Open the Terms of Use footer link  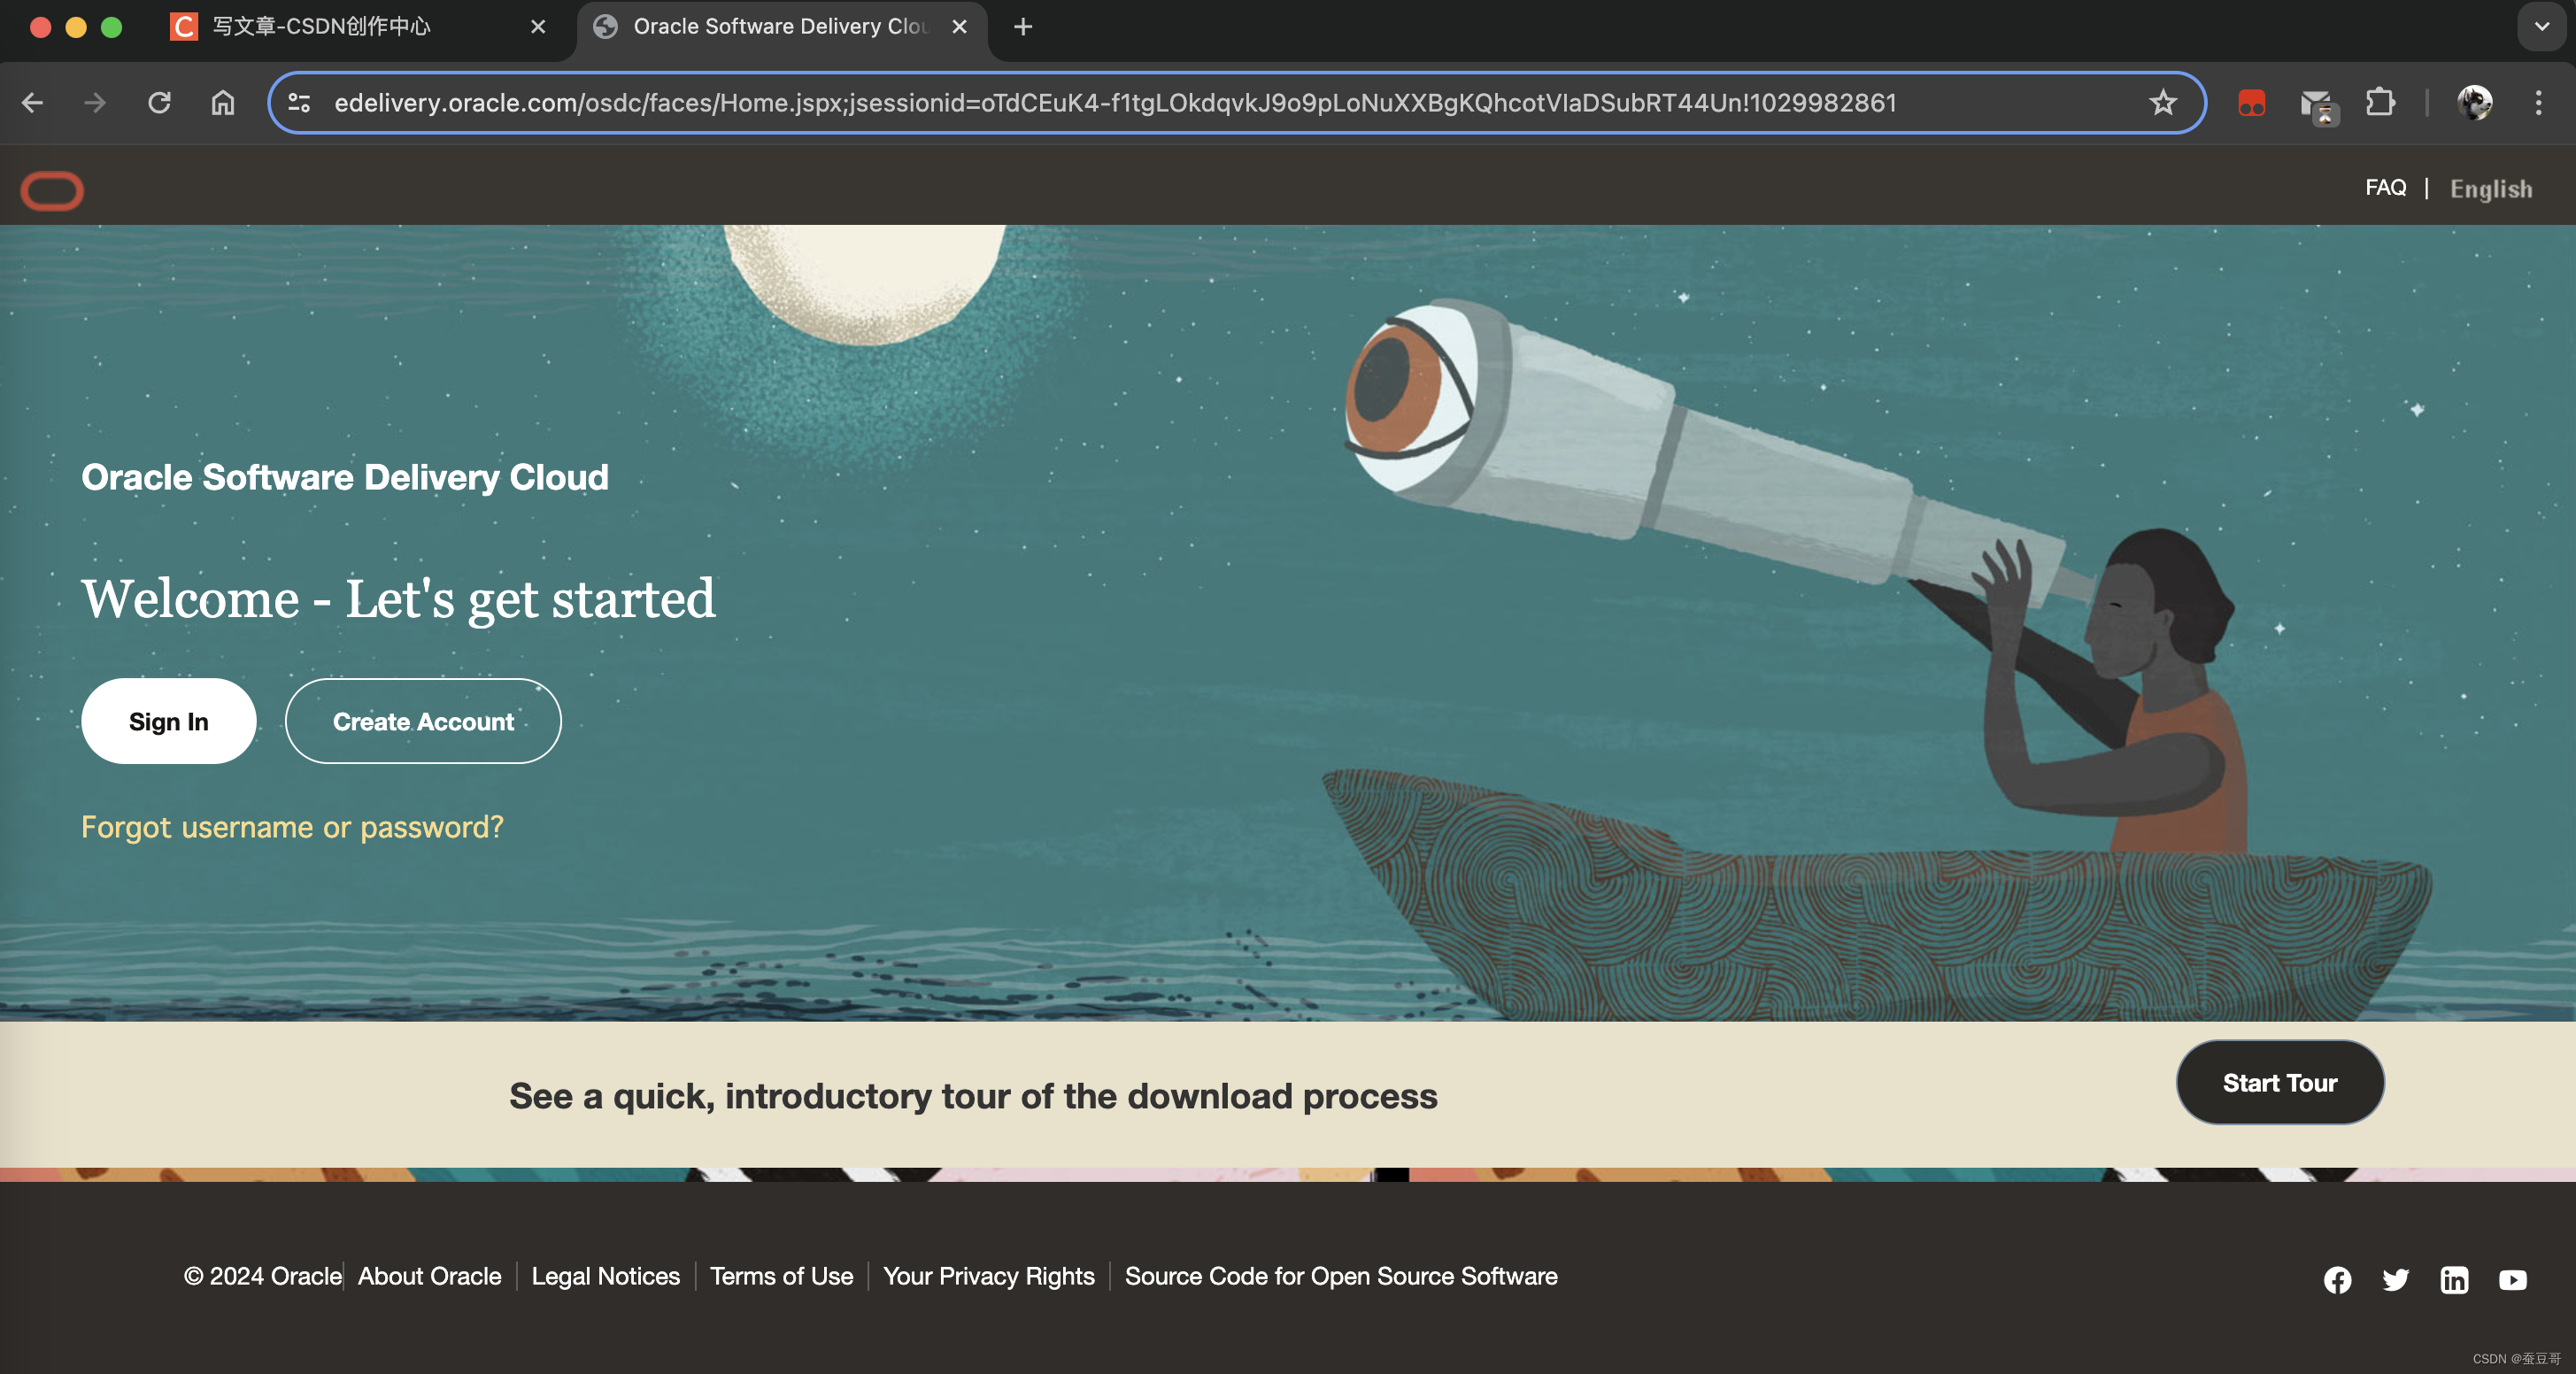[781, 1276]
